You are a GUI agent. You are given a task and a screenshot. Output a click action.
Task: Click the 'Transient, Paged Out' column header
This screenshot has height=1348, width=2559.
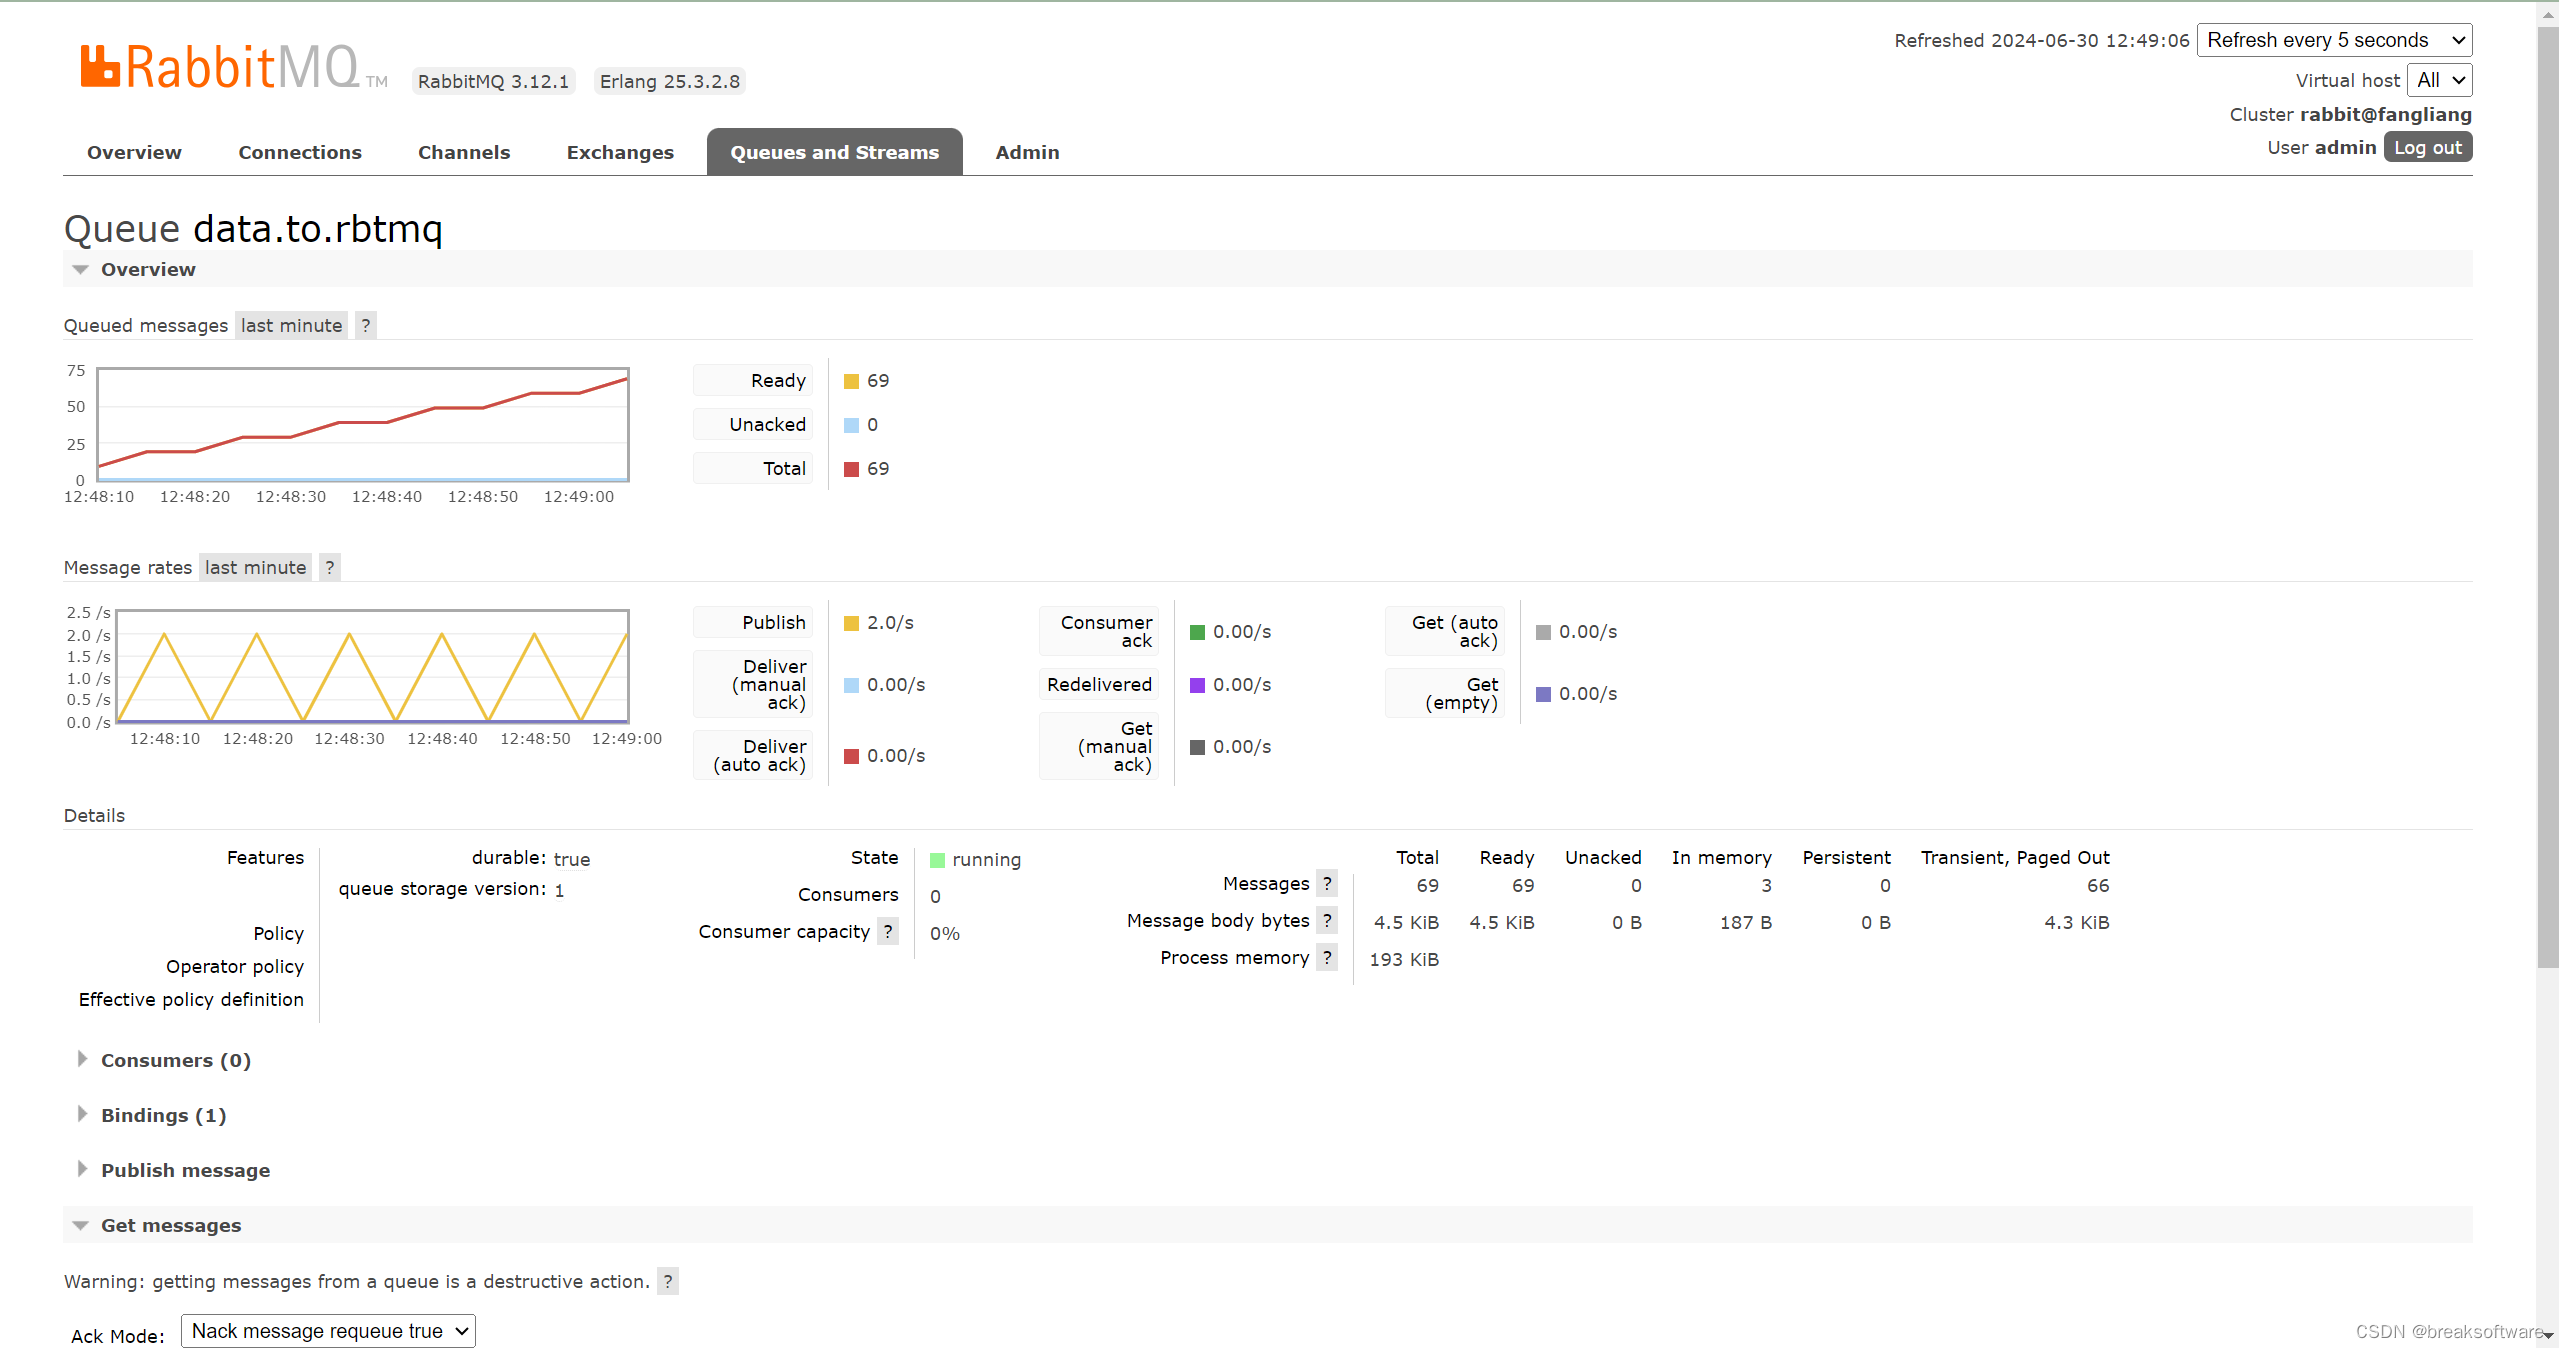pyautogui.click(x=2016, y=857)
